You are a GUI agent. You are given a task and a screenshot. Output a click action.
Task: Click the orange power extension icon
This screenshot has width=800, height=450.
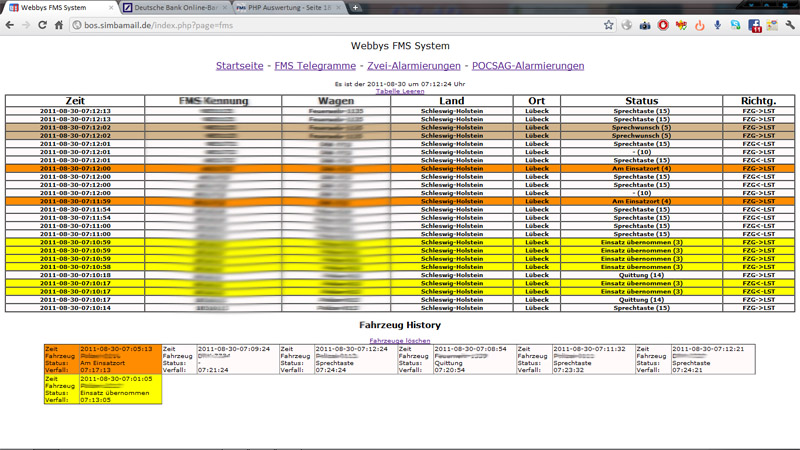click(700, 25)
